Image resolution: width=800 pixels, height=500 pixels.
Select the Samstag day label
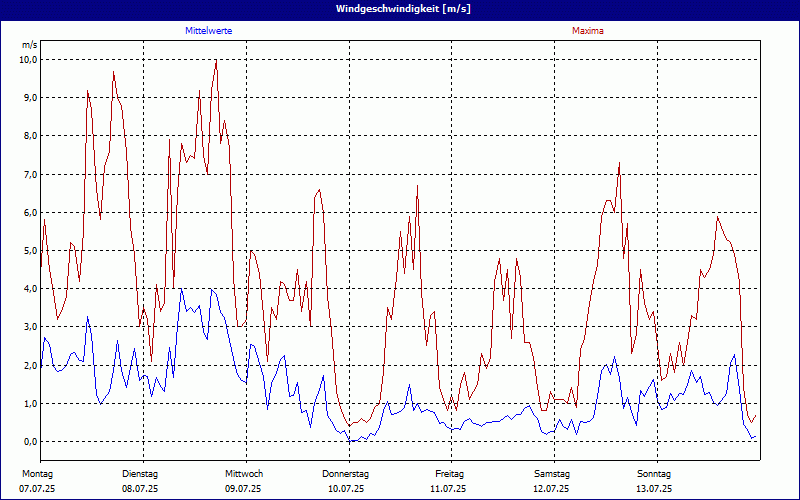click(552, 473)
